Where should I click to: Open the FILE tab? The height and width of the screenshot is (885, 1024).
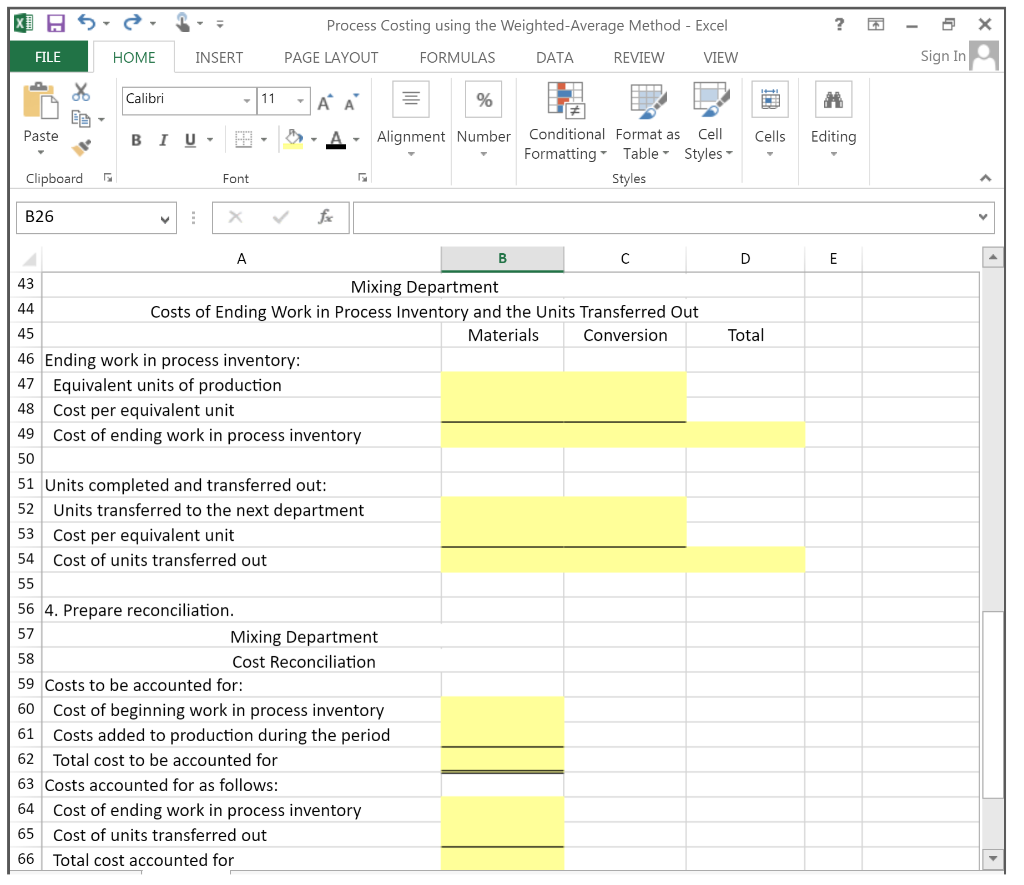point(48,57)
